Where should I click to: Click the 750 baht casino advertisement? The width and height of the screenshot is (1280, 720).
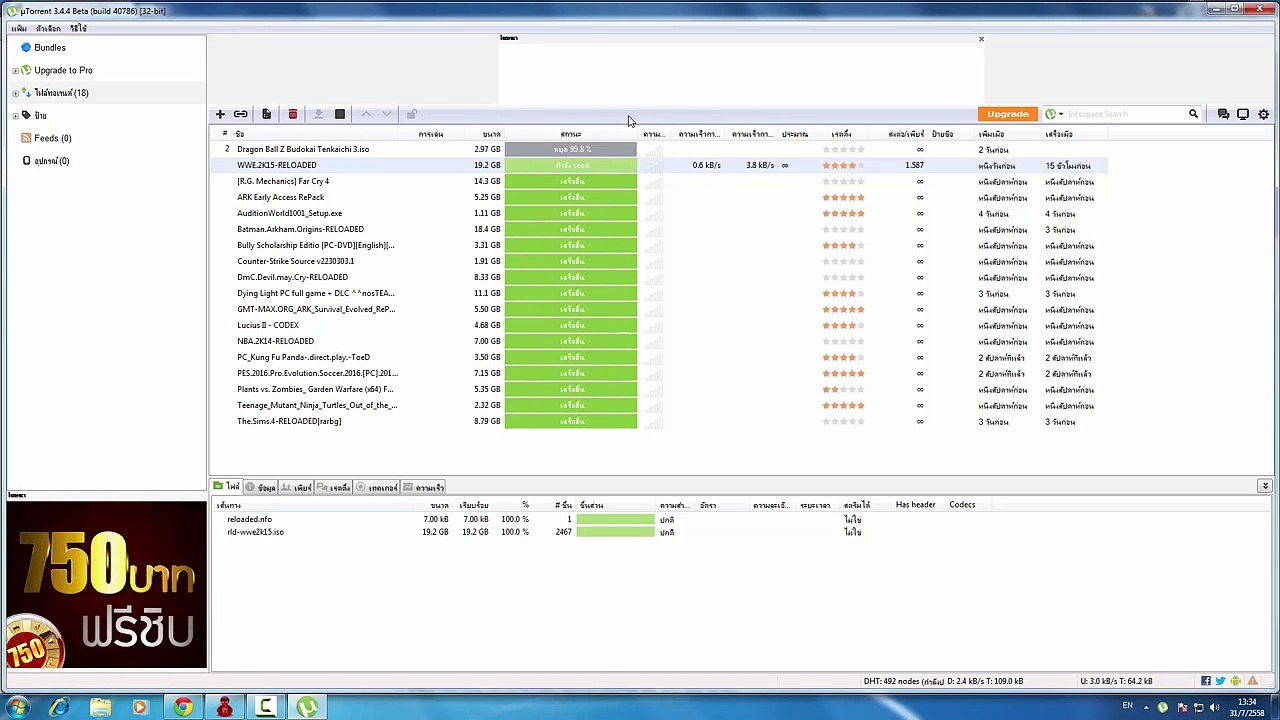click(x=106, y=585)
